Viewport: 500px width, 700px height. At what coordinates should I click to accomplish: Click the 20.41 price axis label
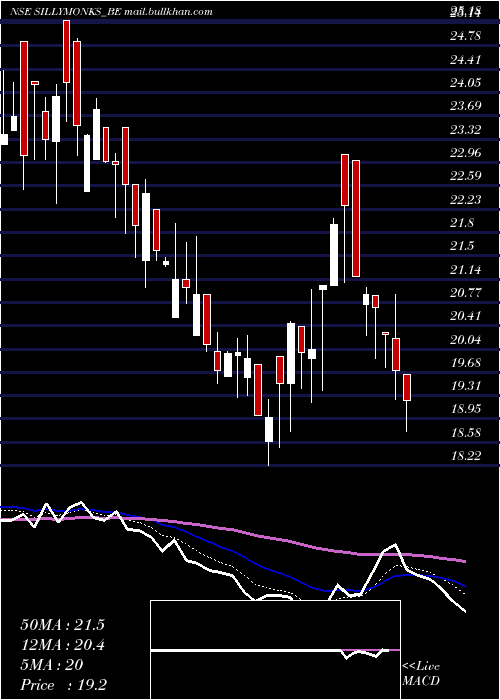click(x=466, y=316)
